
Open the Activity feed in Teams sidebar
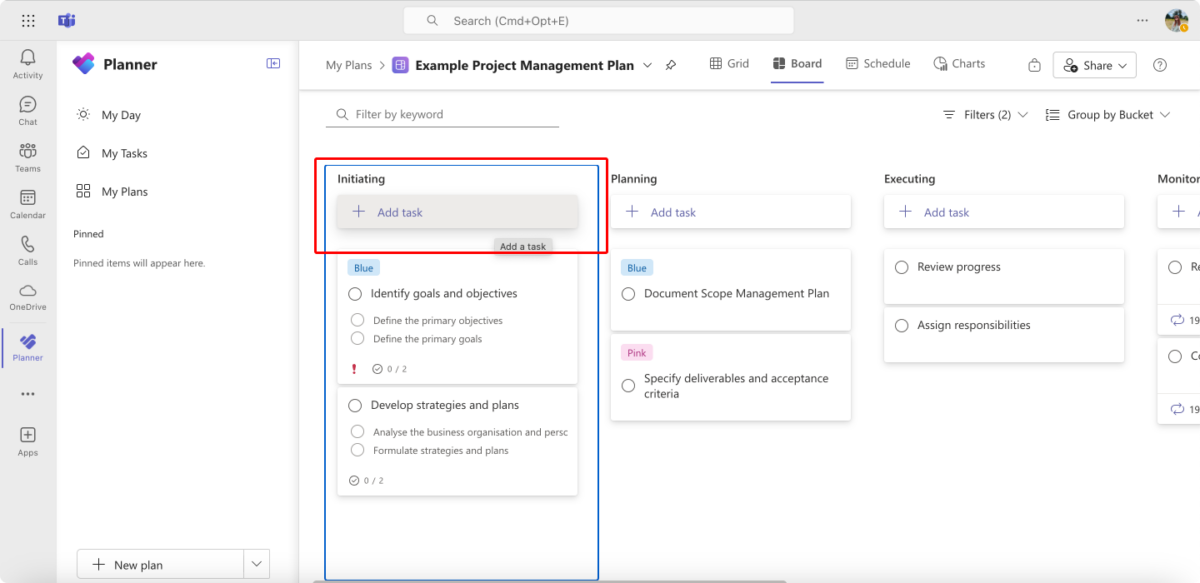27,62
